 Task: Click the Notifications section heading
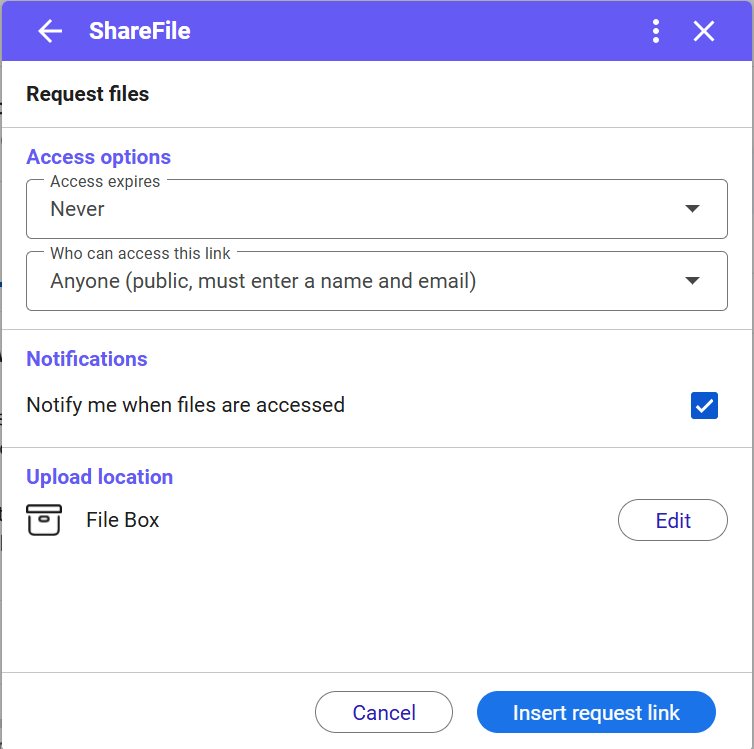point(87,359)
